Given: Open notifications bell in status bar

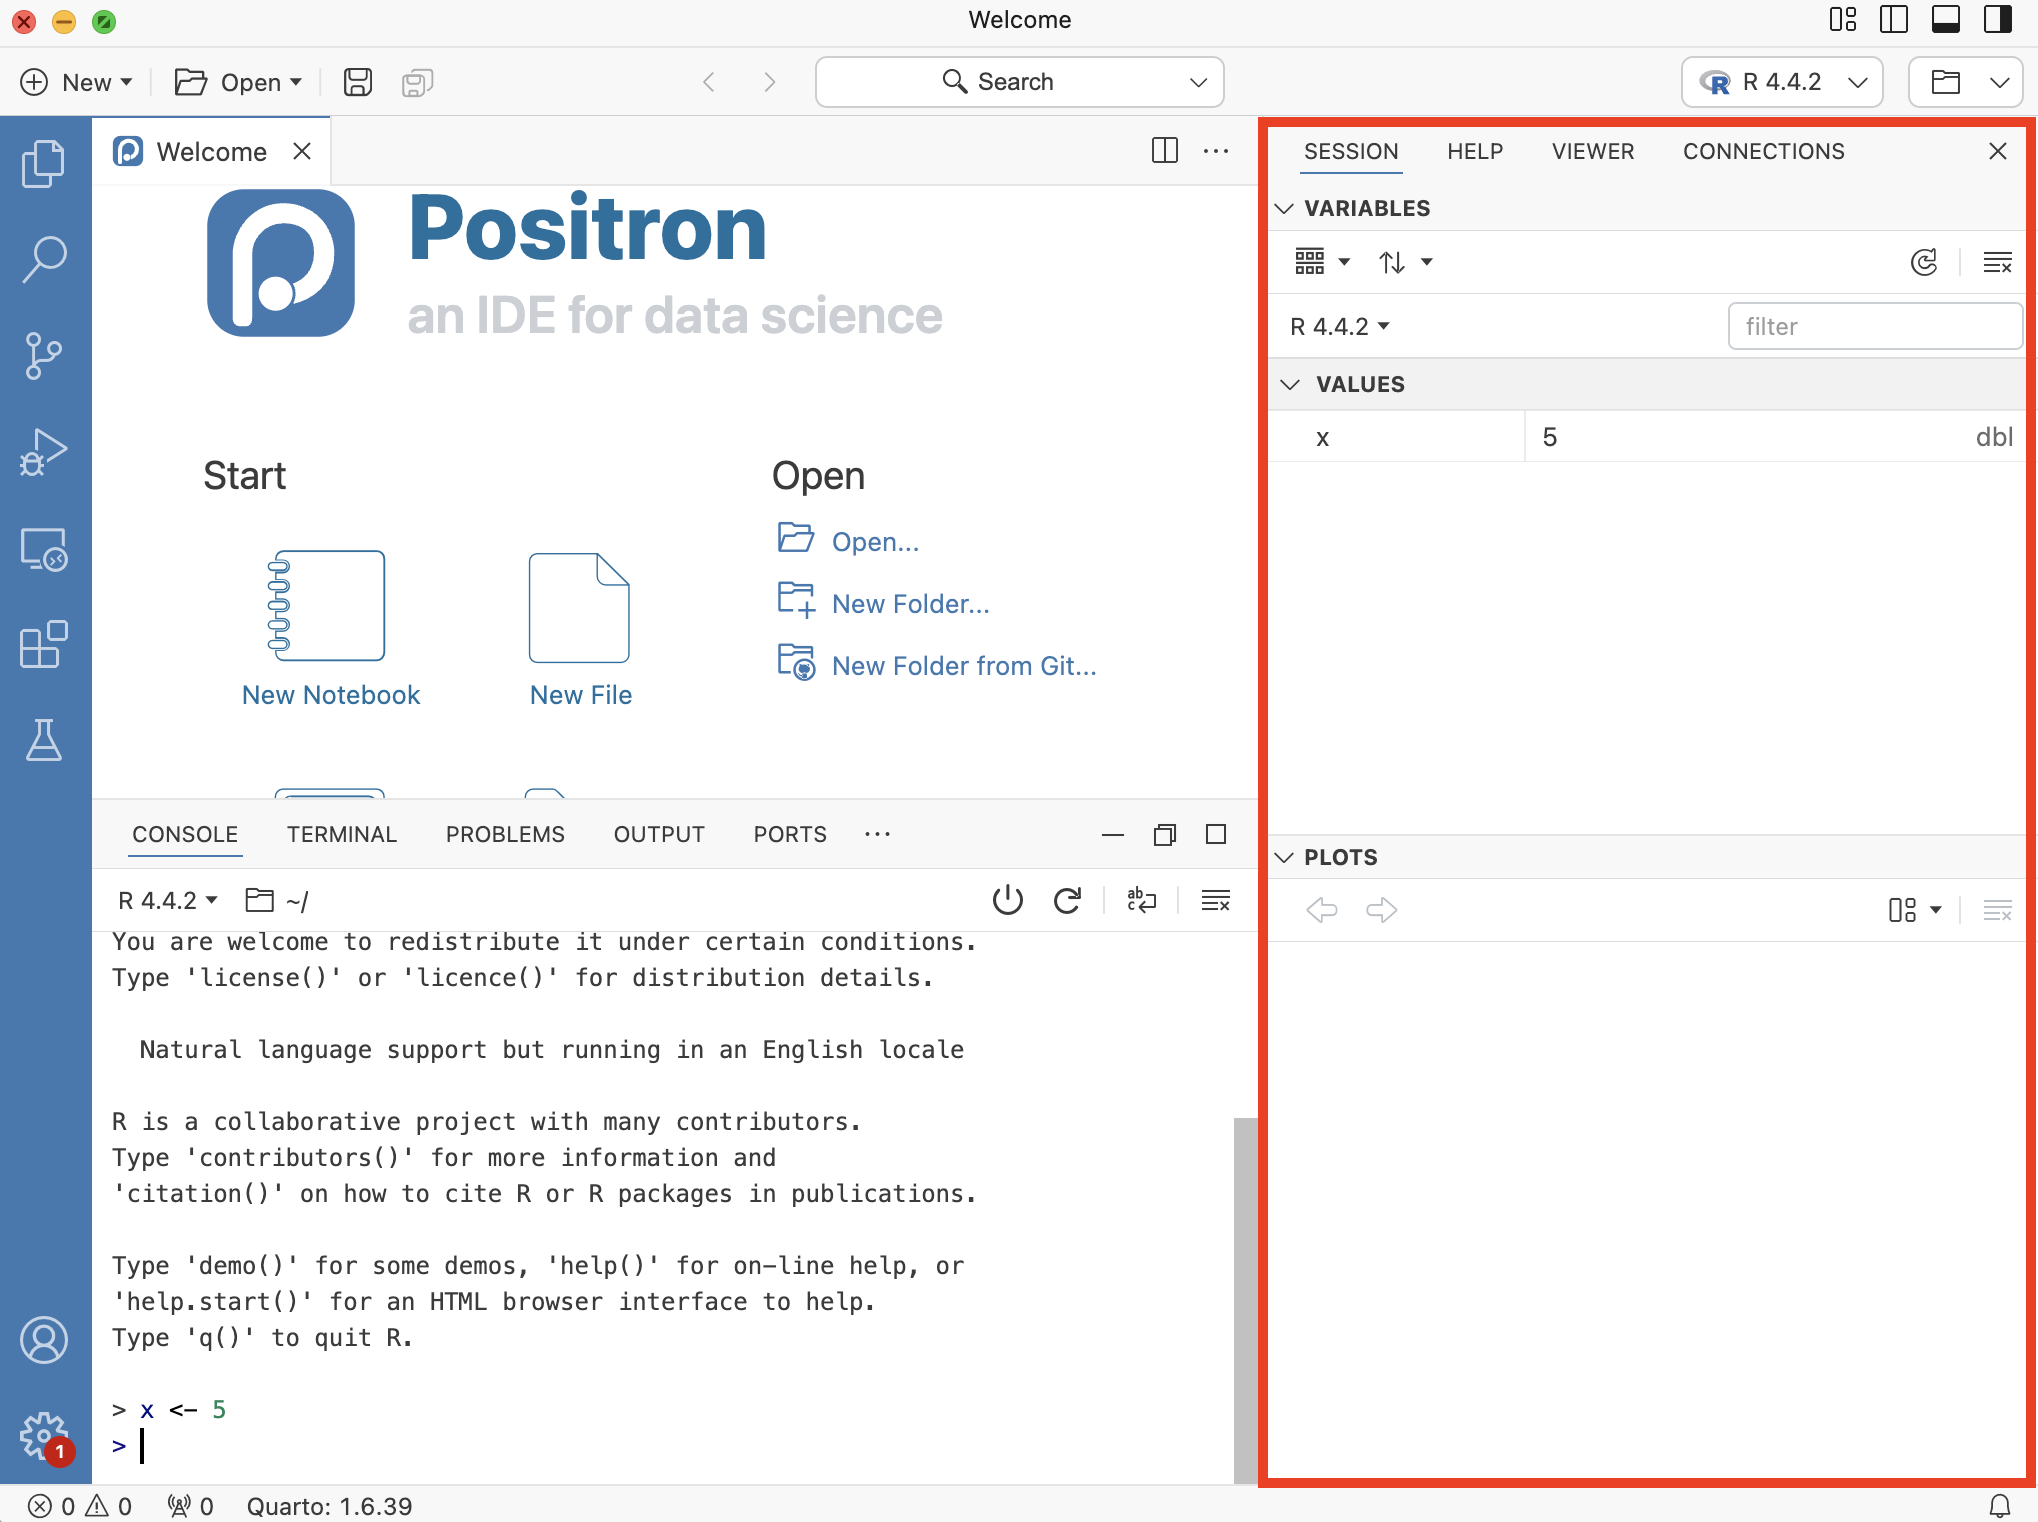Looking at the screenshot, I should click(x=2000, y=1506).
